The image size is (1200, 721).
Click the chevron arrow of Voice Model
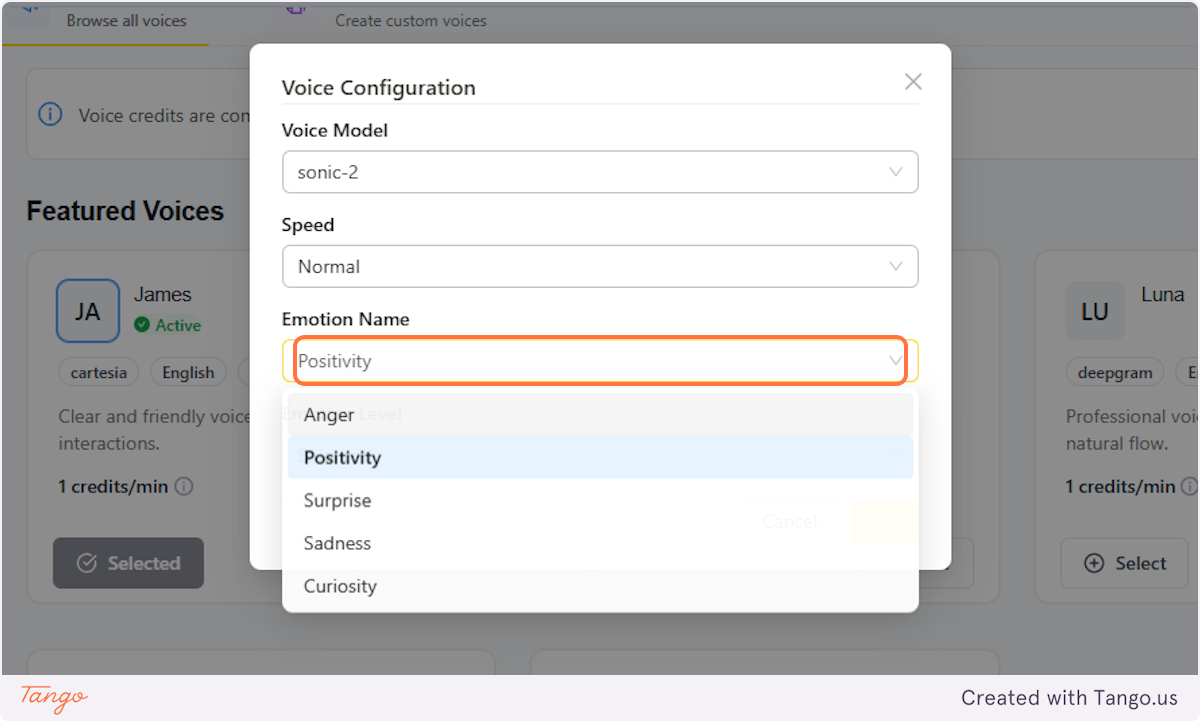[896, 172]
